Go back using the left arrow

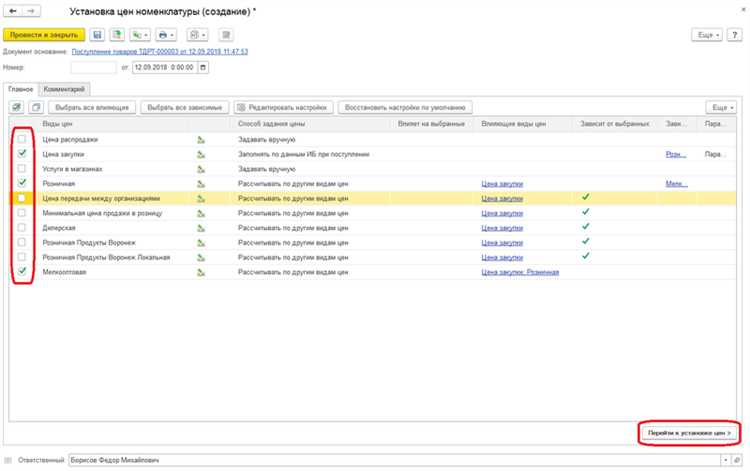point(13,11)
